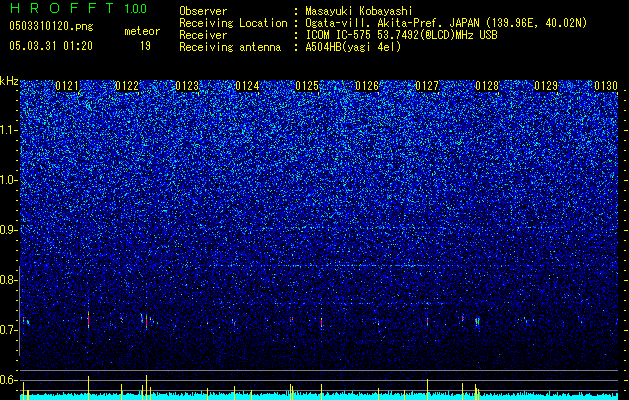Click the date stamp 05.03.31 01:20
Screen dimensions: 629x400
51,46
